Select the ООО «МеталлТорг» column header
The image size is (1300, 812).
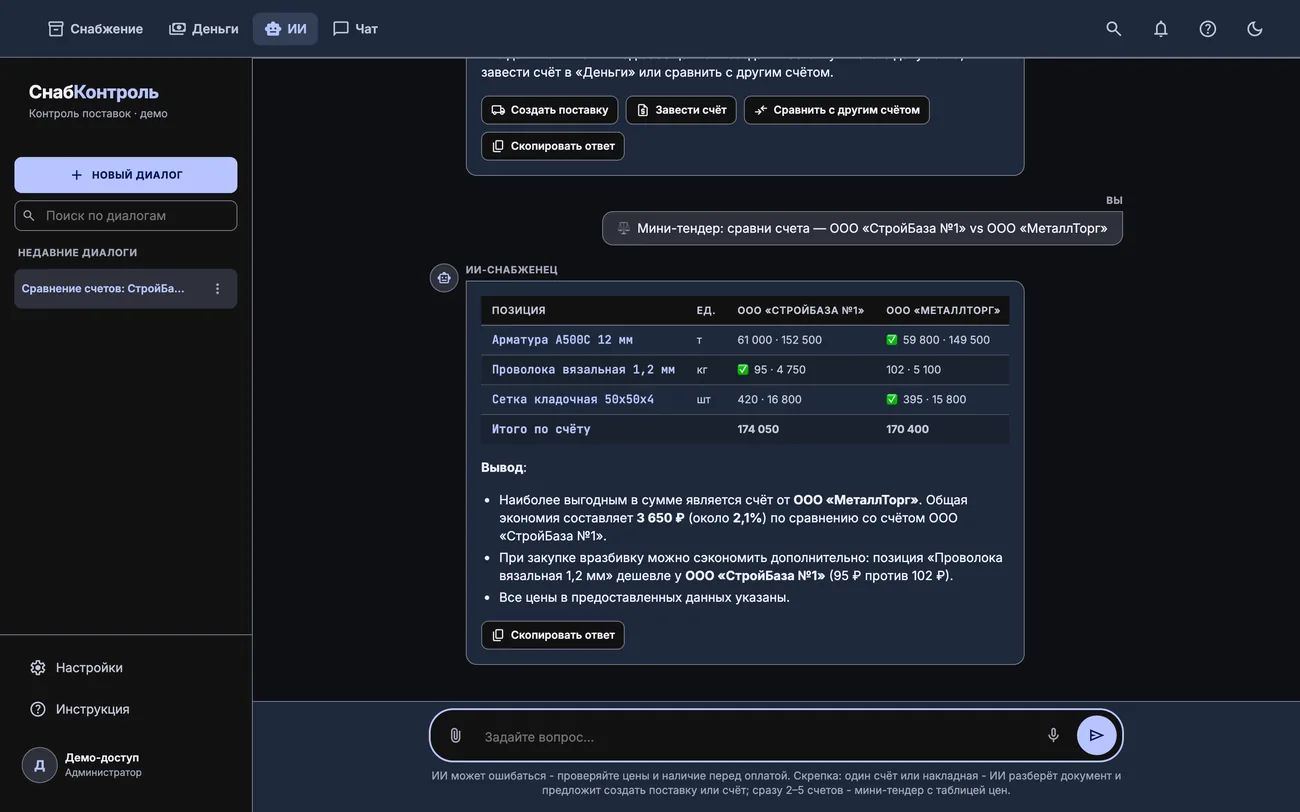[943, 311]
